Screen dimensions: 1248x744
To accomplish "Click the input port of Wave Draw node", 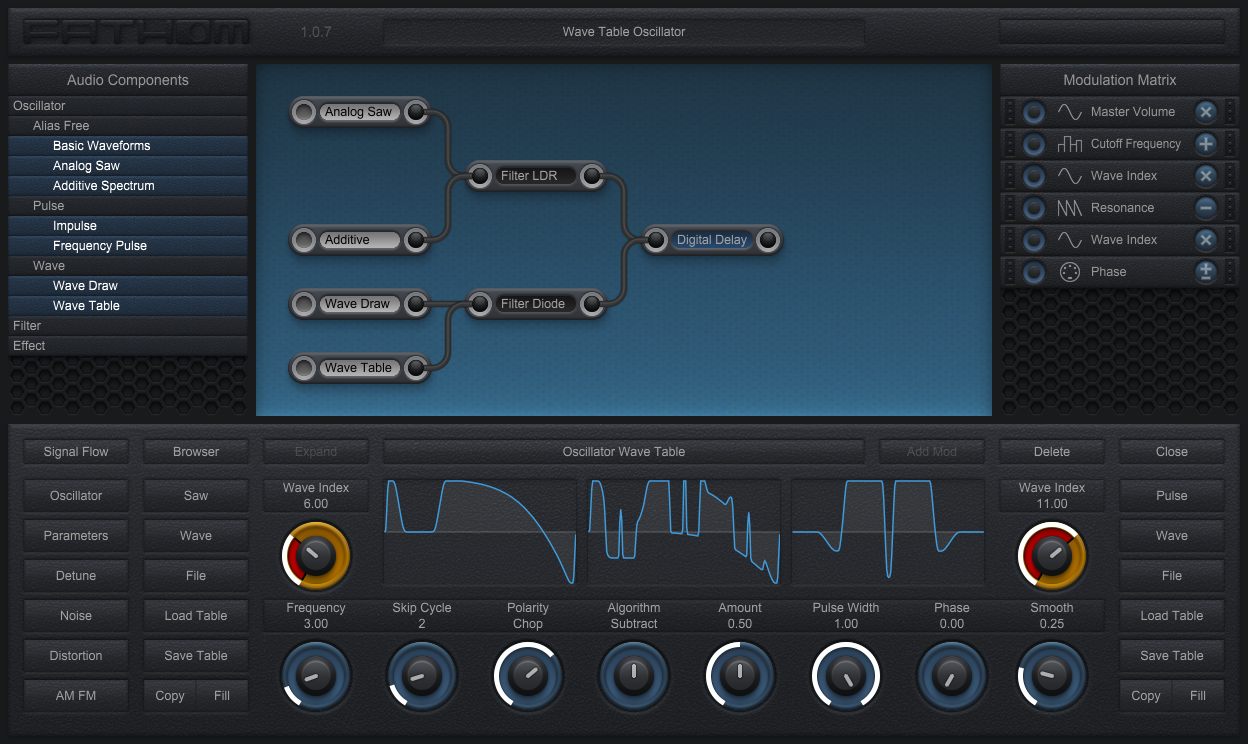I will pyautogui.click(x=304, y=304).
